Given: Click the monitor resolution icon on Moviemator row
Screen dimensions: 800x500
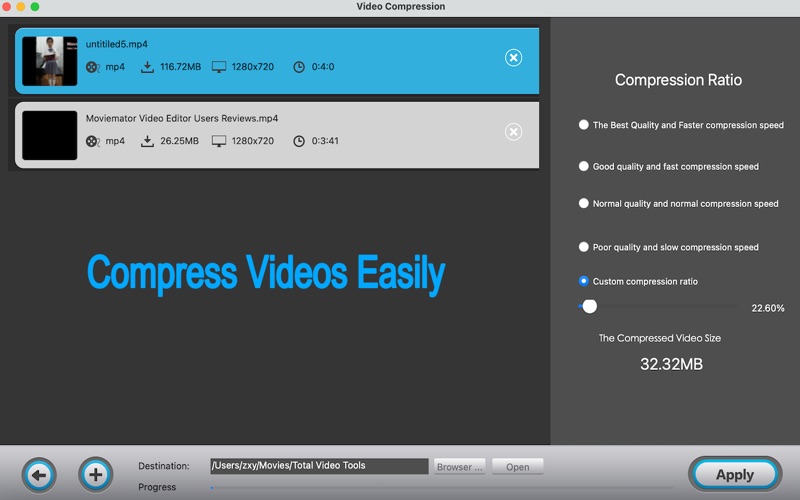Looking at the screenshot, I should [219, 141].
